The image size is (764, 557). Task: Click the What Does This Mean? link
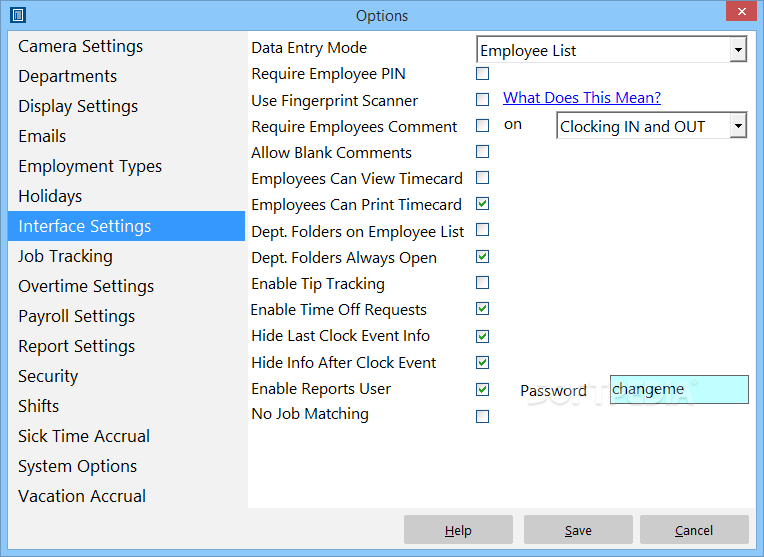[582, 97]
